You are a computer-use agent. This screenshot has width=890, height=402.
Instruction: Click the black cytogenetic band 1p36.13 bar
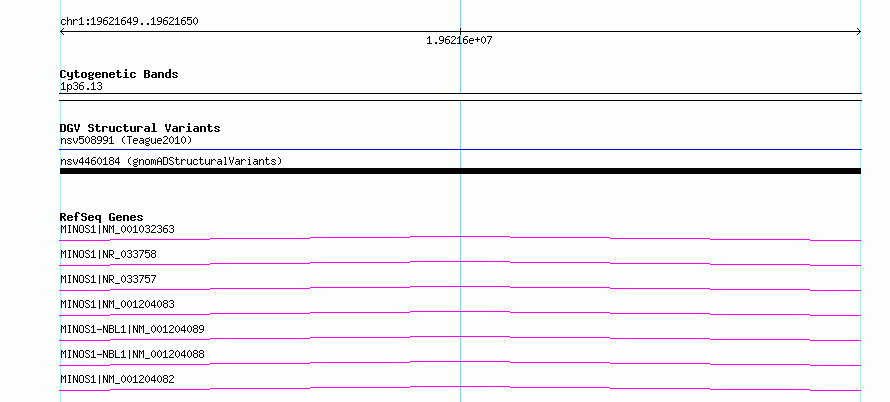pyautogui.click(x=460, y=97)
